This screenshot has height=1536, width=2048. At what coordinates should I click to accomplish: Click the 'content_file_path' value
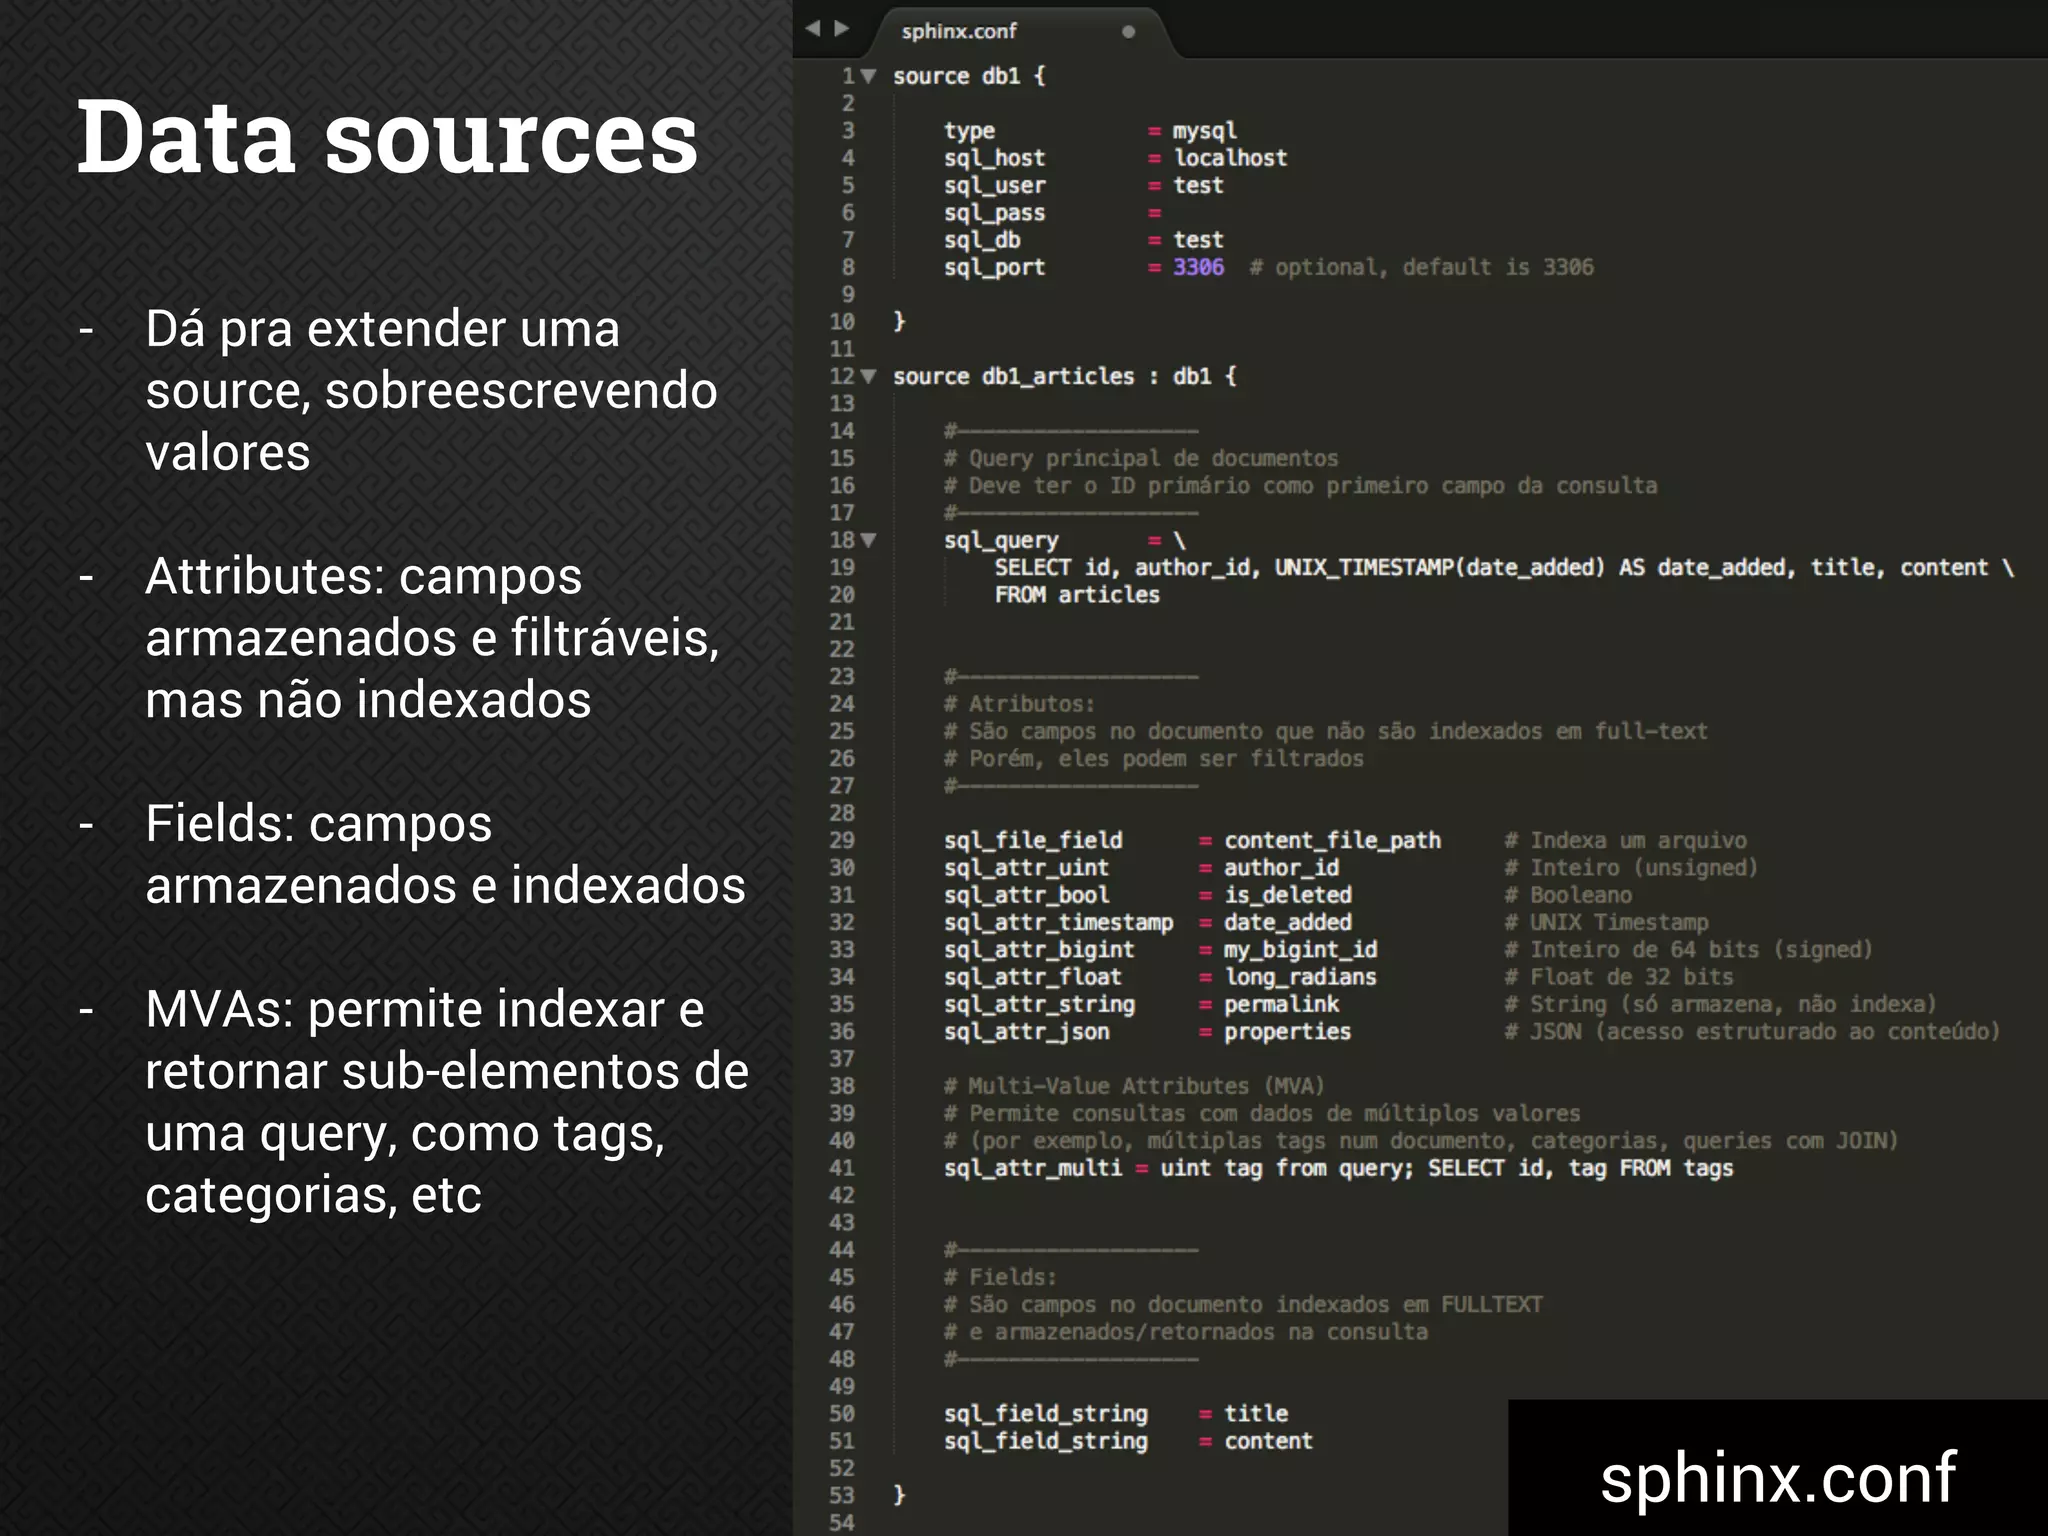click(x=1333, y=841)
